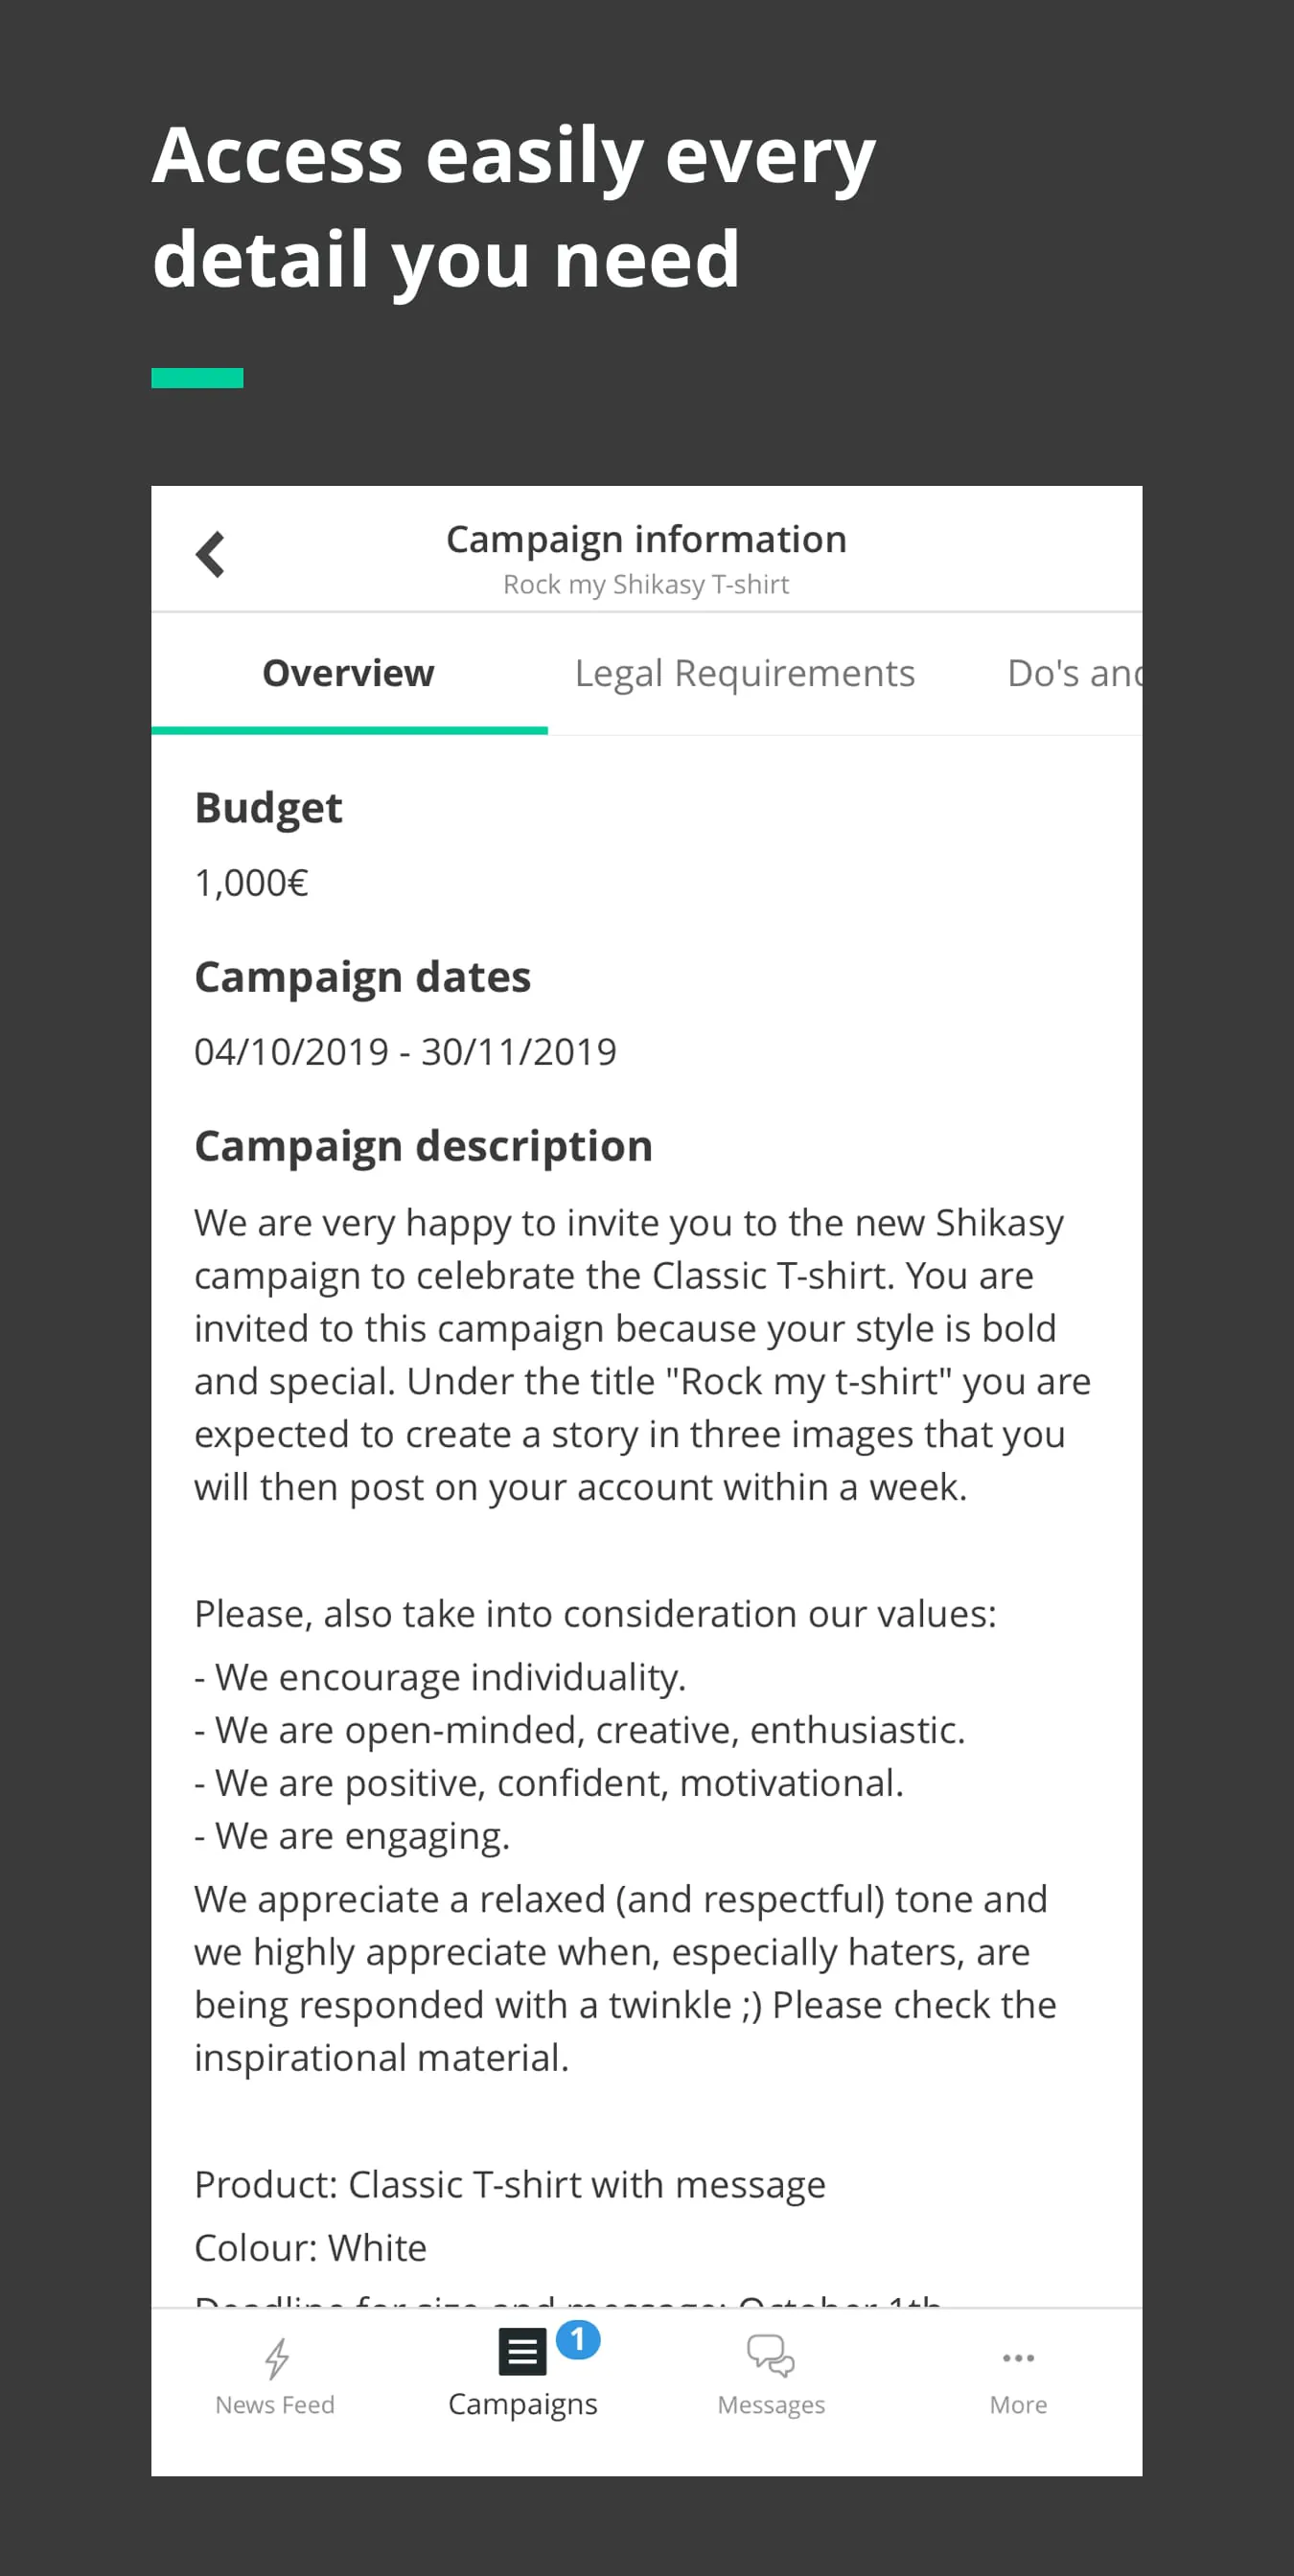The width and height of the screenshot is (1294, 2576).
Task: Tap the Campaigns label in bottom bar
Action: coord(524,2406)
